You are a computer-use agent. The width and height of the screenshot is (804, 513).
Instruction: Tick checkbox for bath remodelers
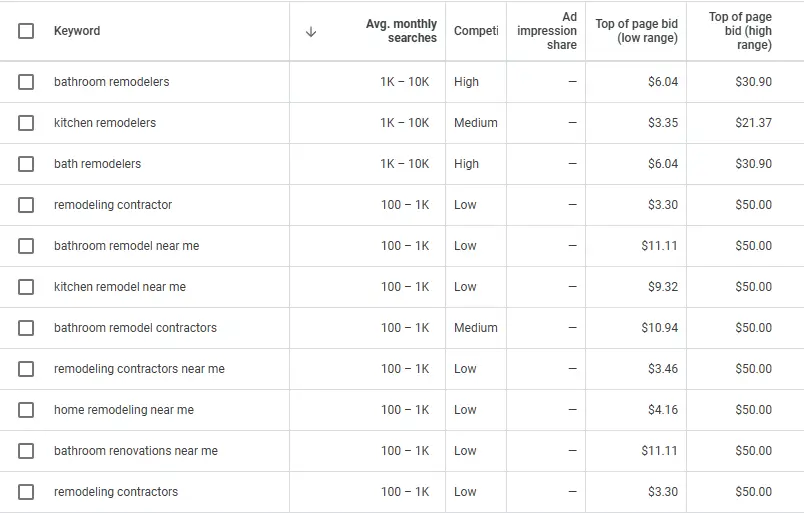click(26, 164)
